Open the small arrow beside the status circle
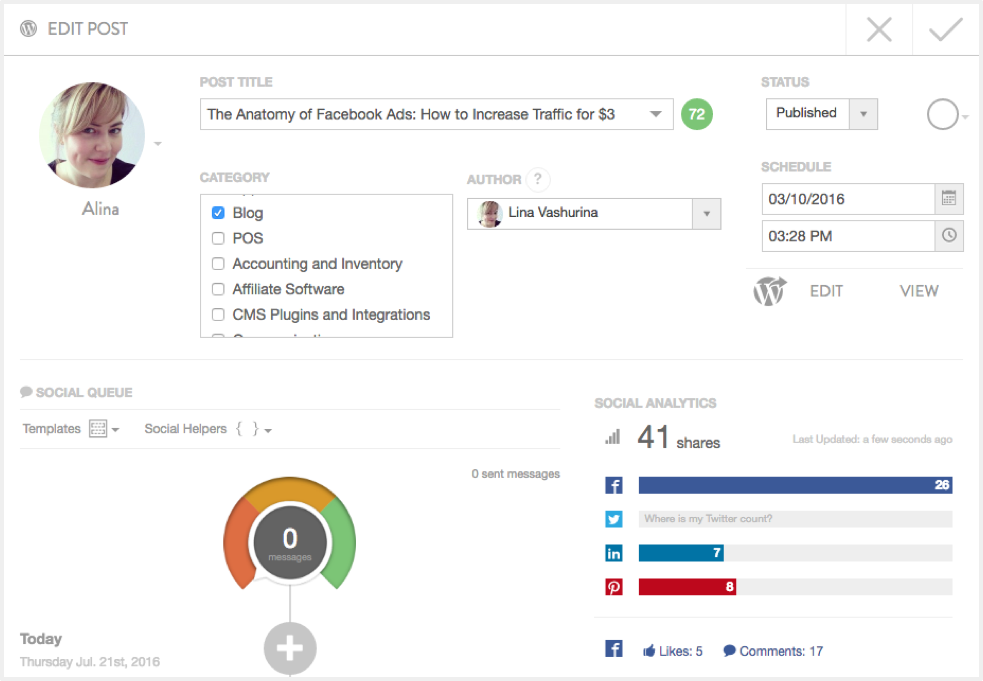Screen dimensions: 983x681 pyautogui.click(x=965, y=117)
